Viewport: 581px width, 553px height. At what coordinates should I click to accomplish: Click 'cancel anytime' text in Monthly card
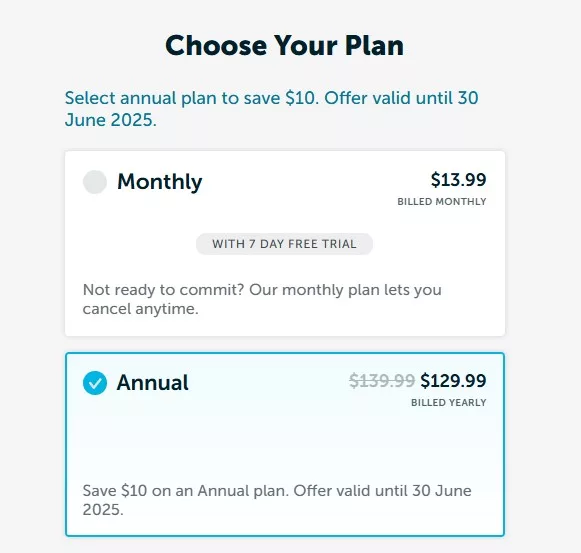point(140,309)
